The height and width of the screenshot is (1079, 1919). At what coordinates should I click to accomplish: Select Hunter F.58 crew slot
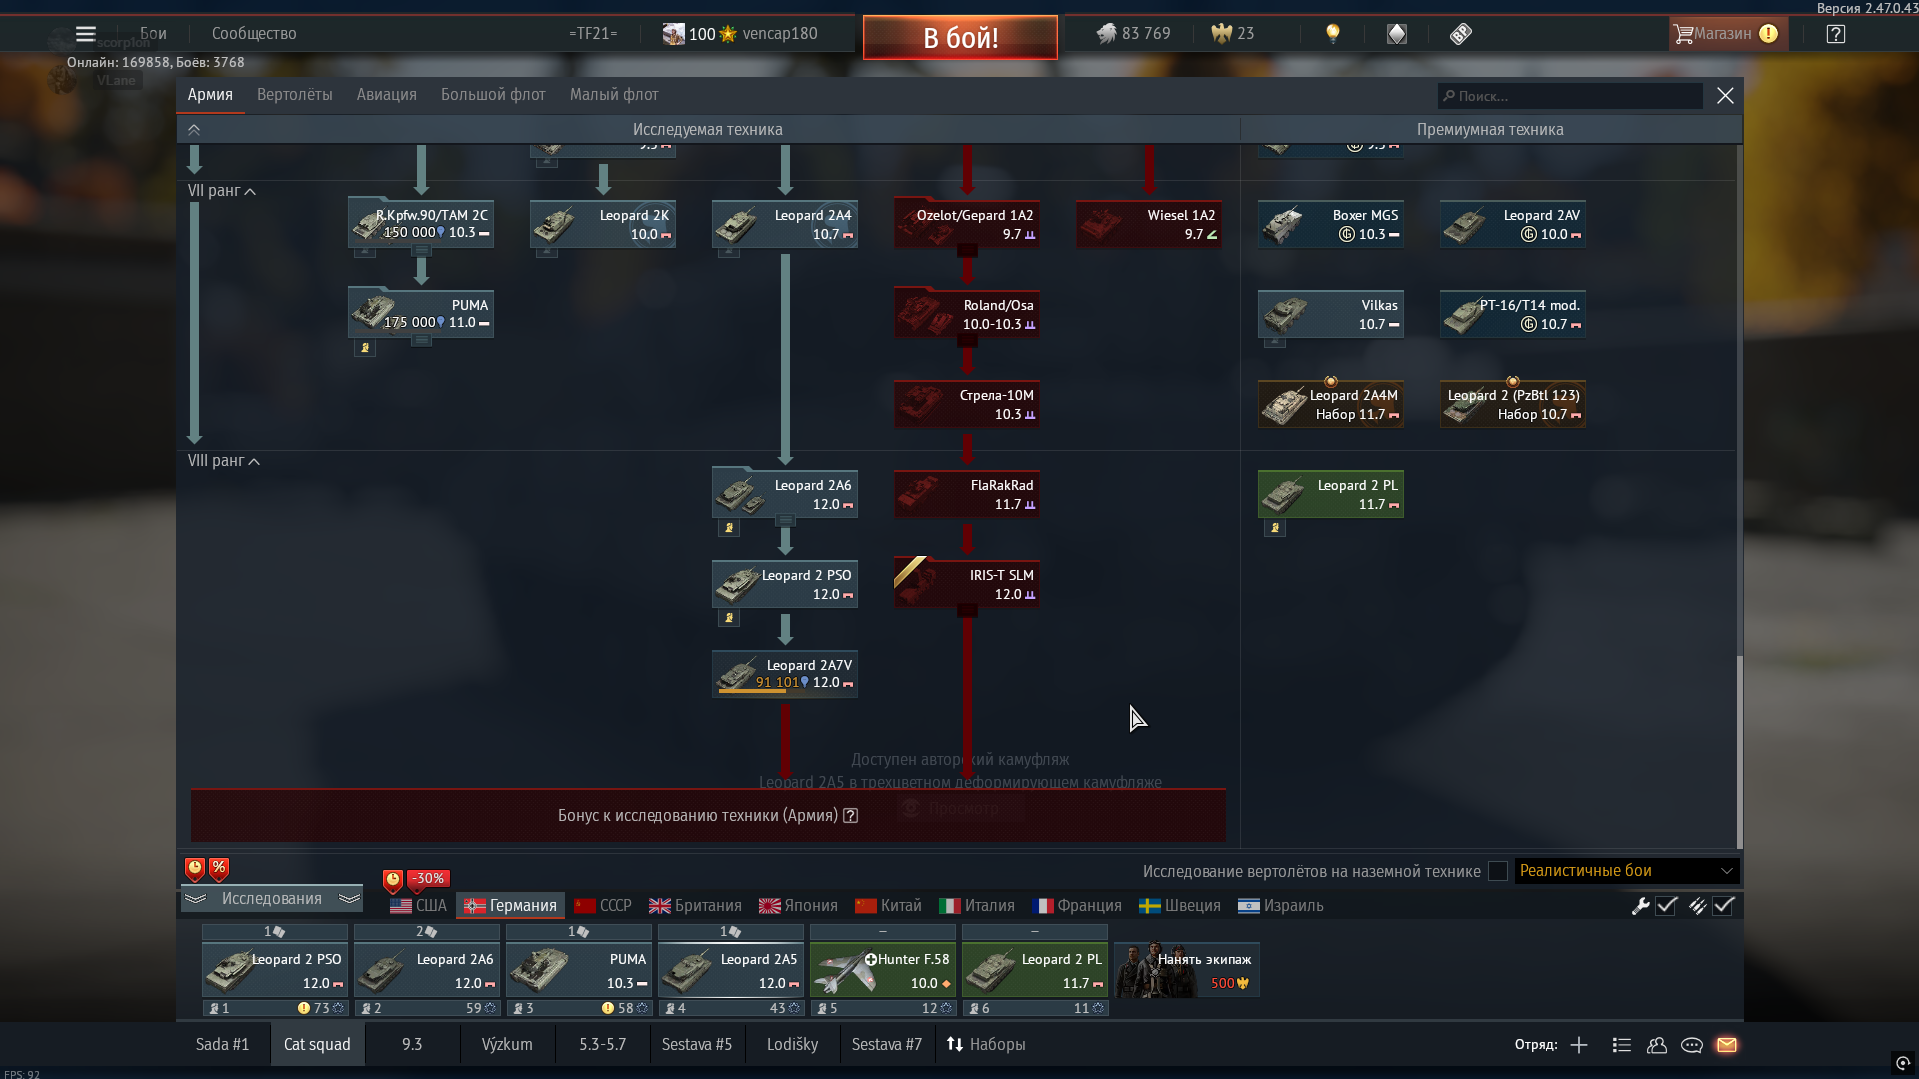click(883, 970)
